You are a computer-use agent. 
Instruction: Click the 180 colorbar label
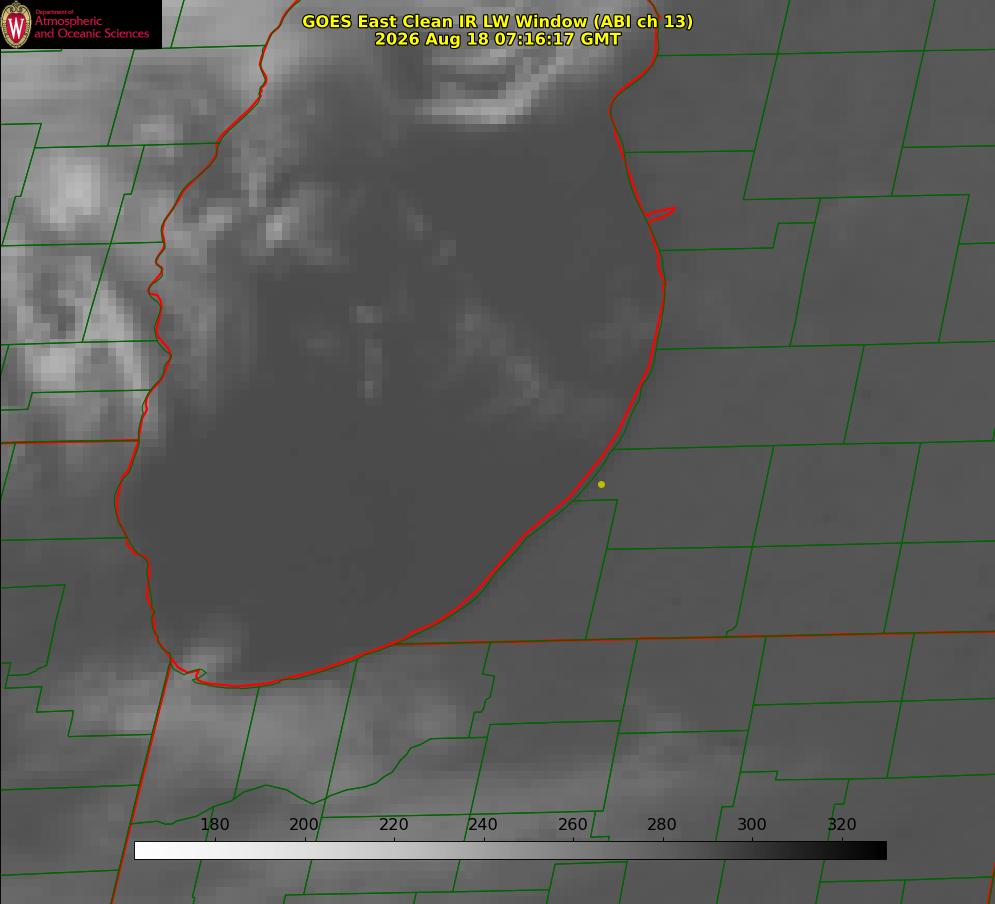(214, 824)
